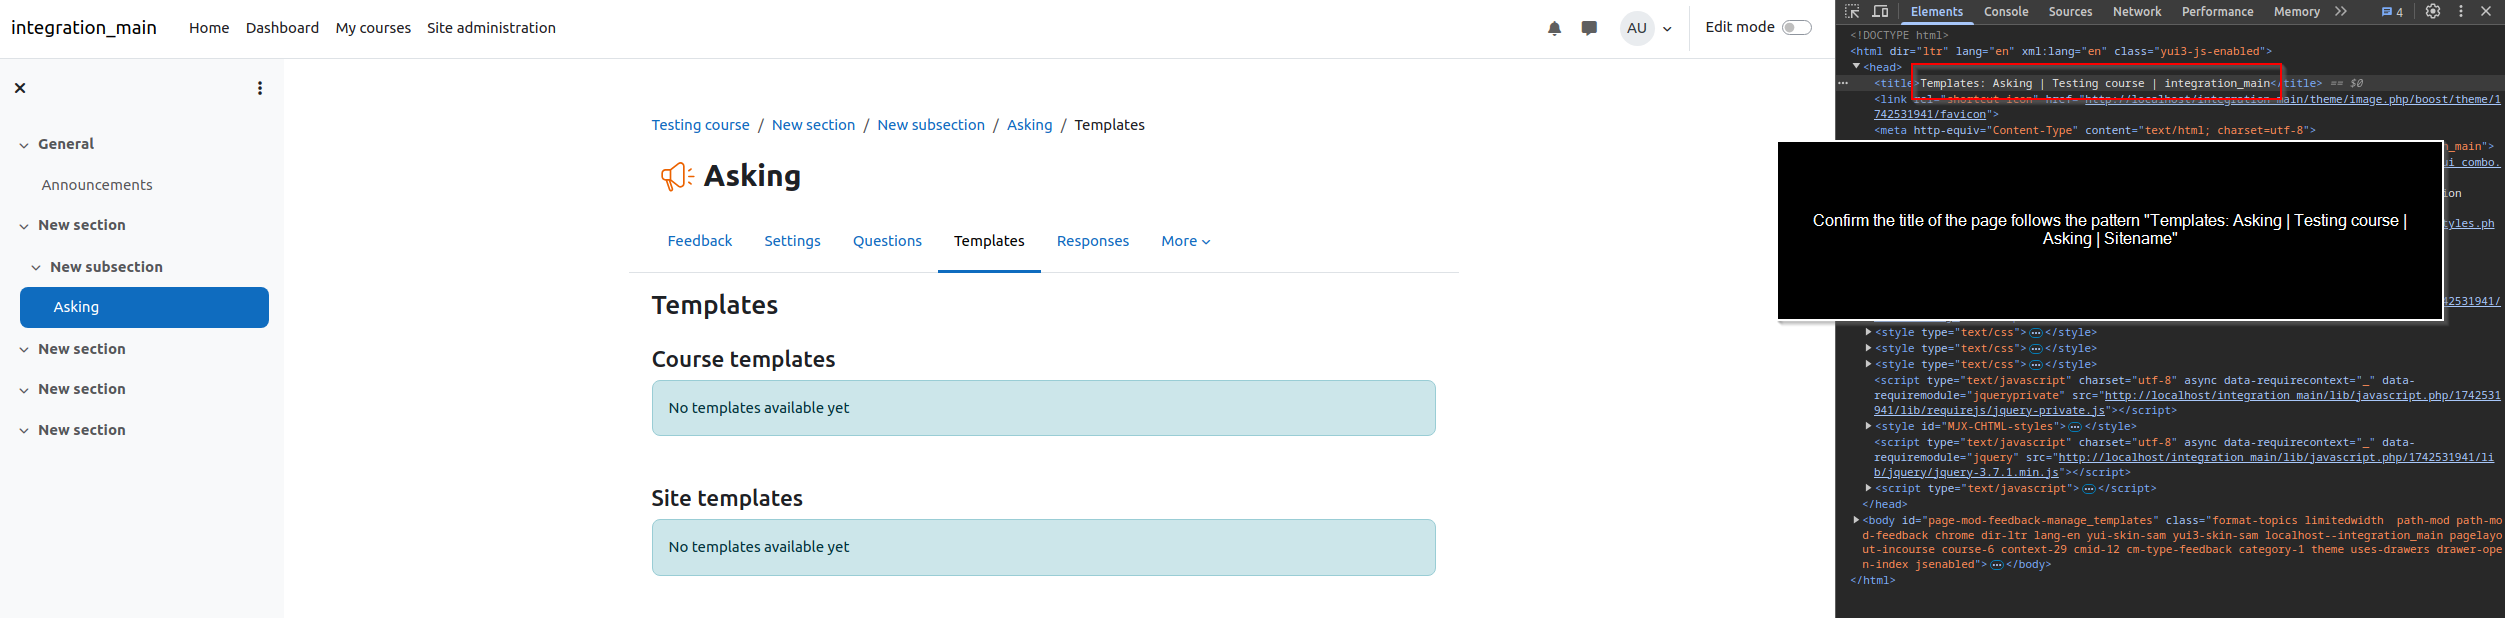Open Site administration
This screenshot has height=618, width=2505.
[x=491, y=28]
